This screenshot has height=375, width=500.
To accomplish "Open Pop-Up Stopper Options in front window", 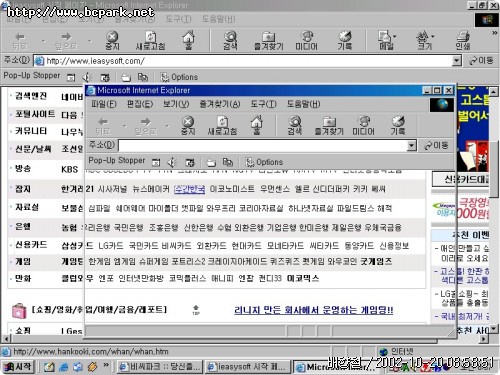I will tap(264, 162).
